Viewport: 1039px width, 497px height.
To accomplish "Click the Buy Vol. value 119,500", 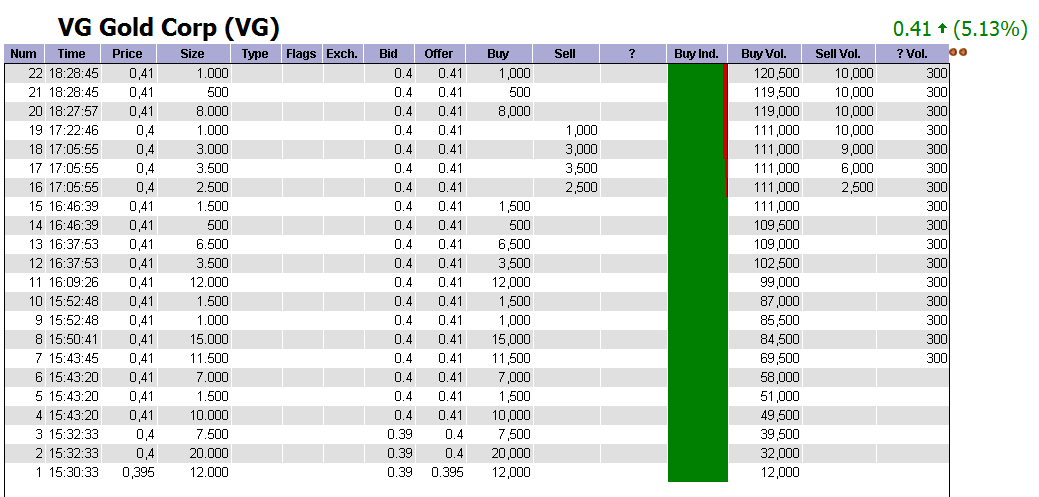I will point(777,92).
